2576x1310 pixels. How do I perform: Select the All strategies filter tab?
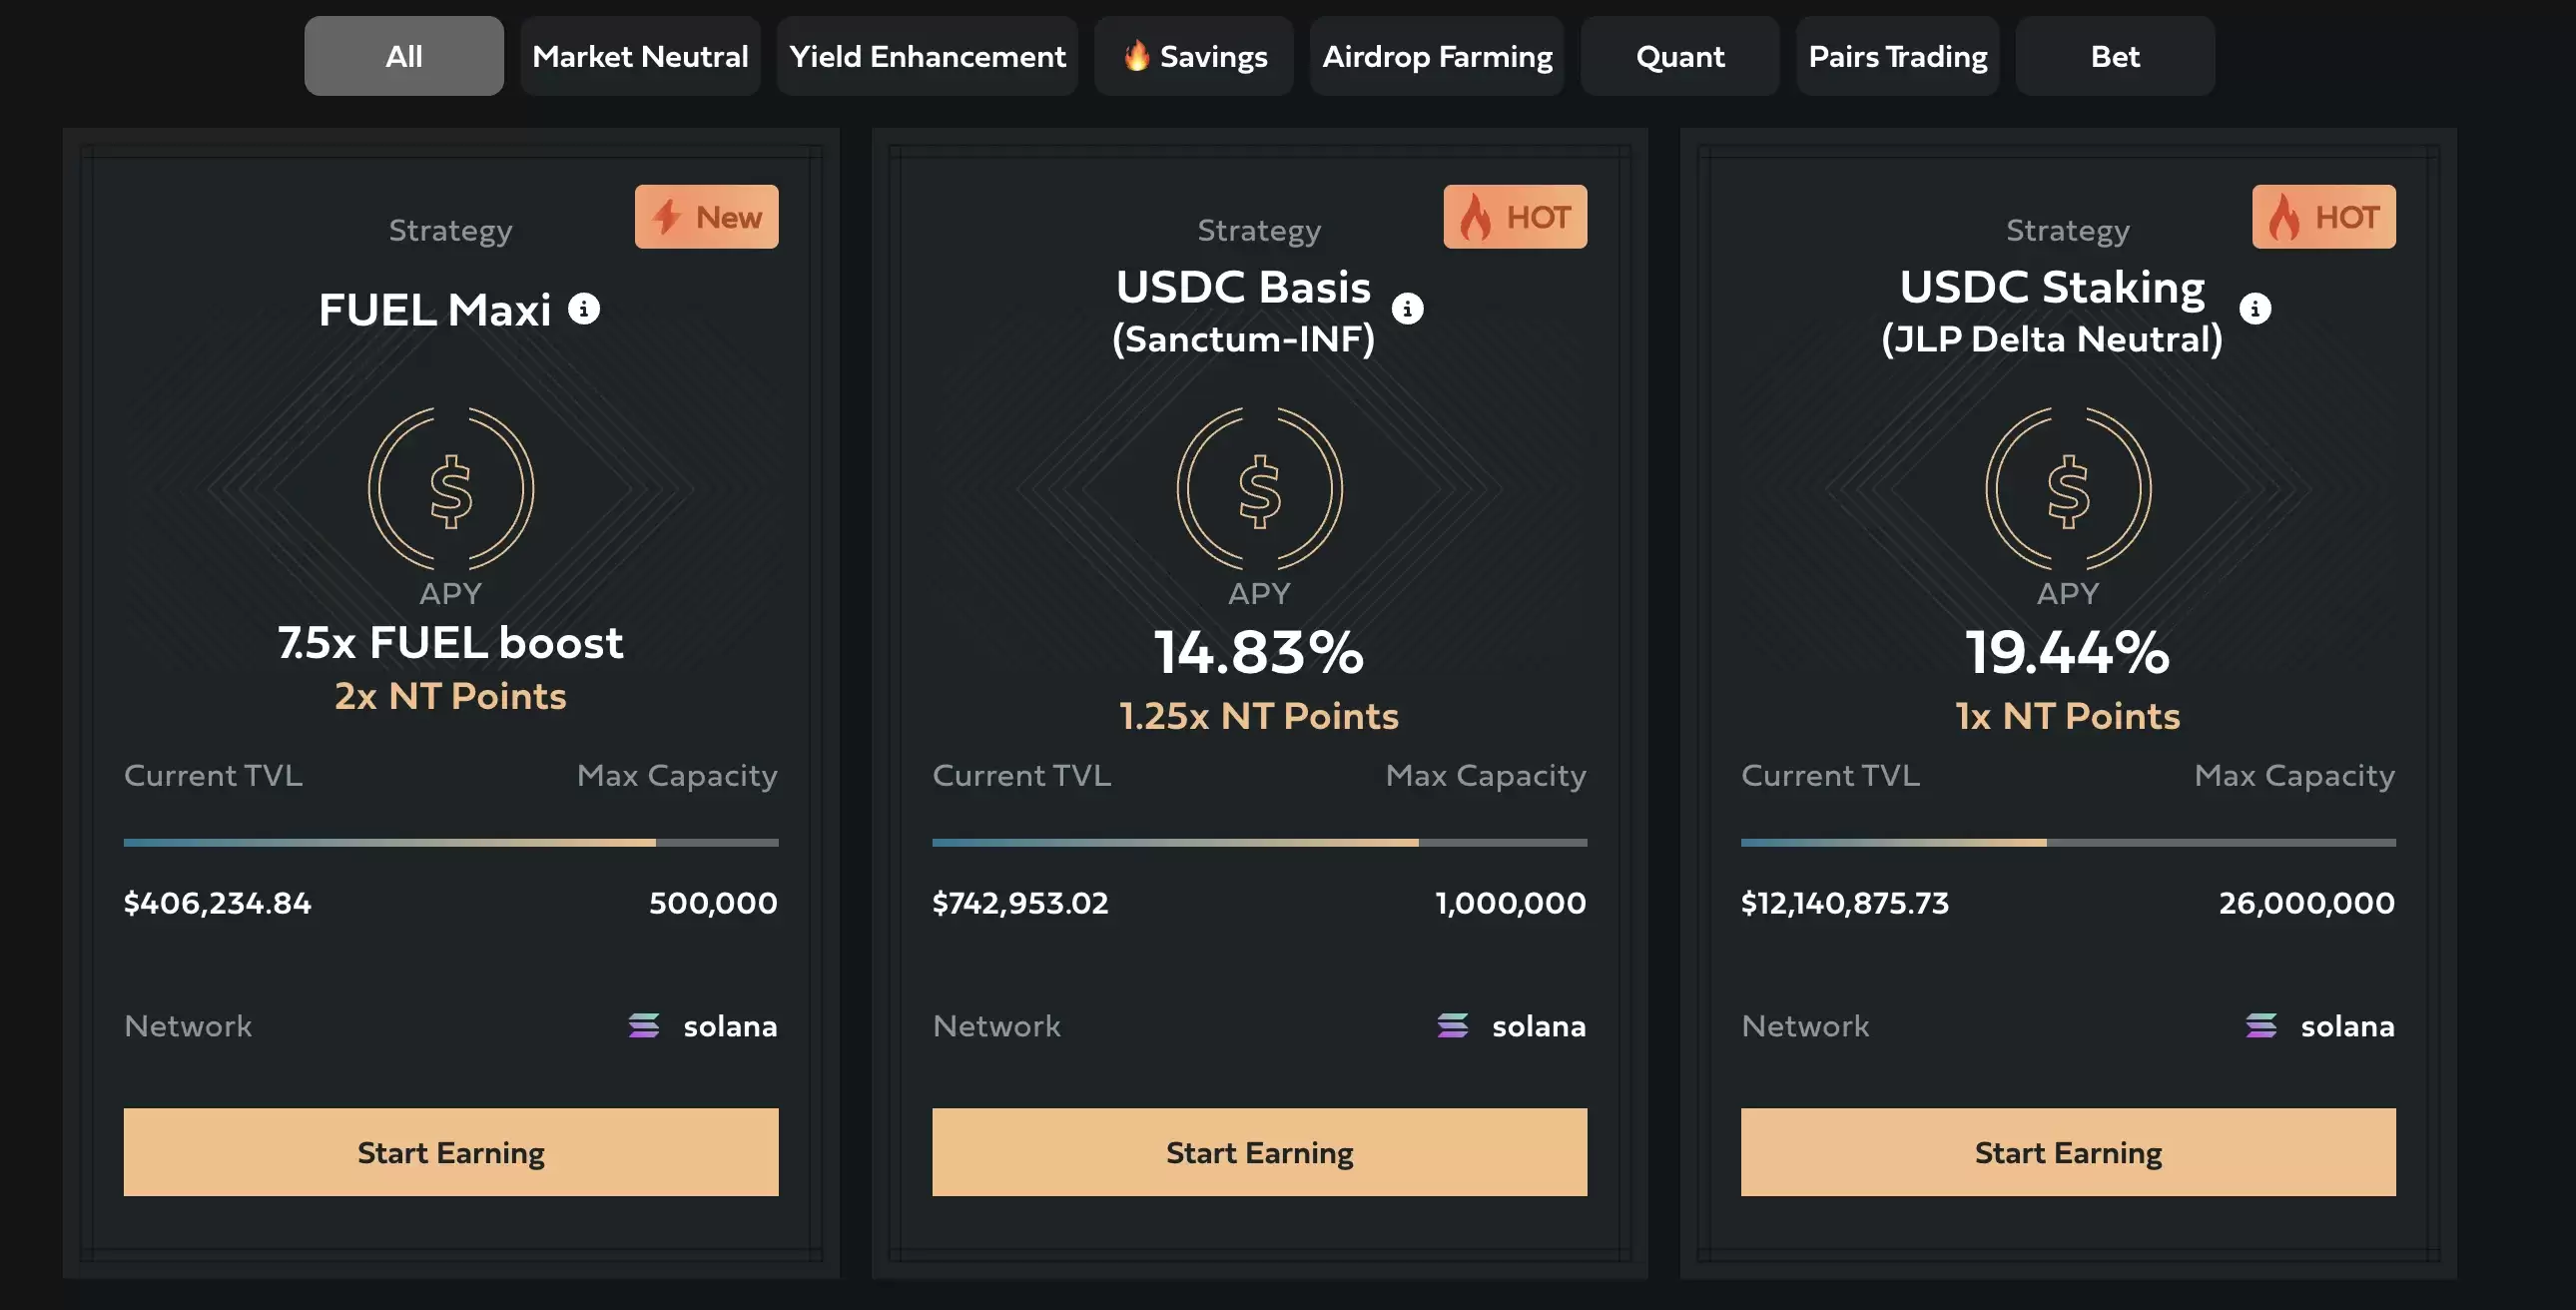click(404, 56)
